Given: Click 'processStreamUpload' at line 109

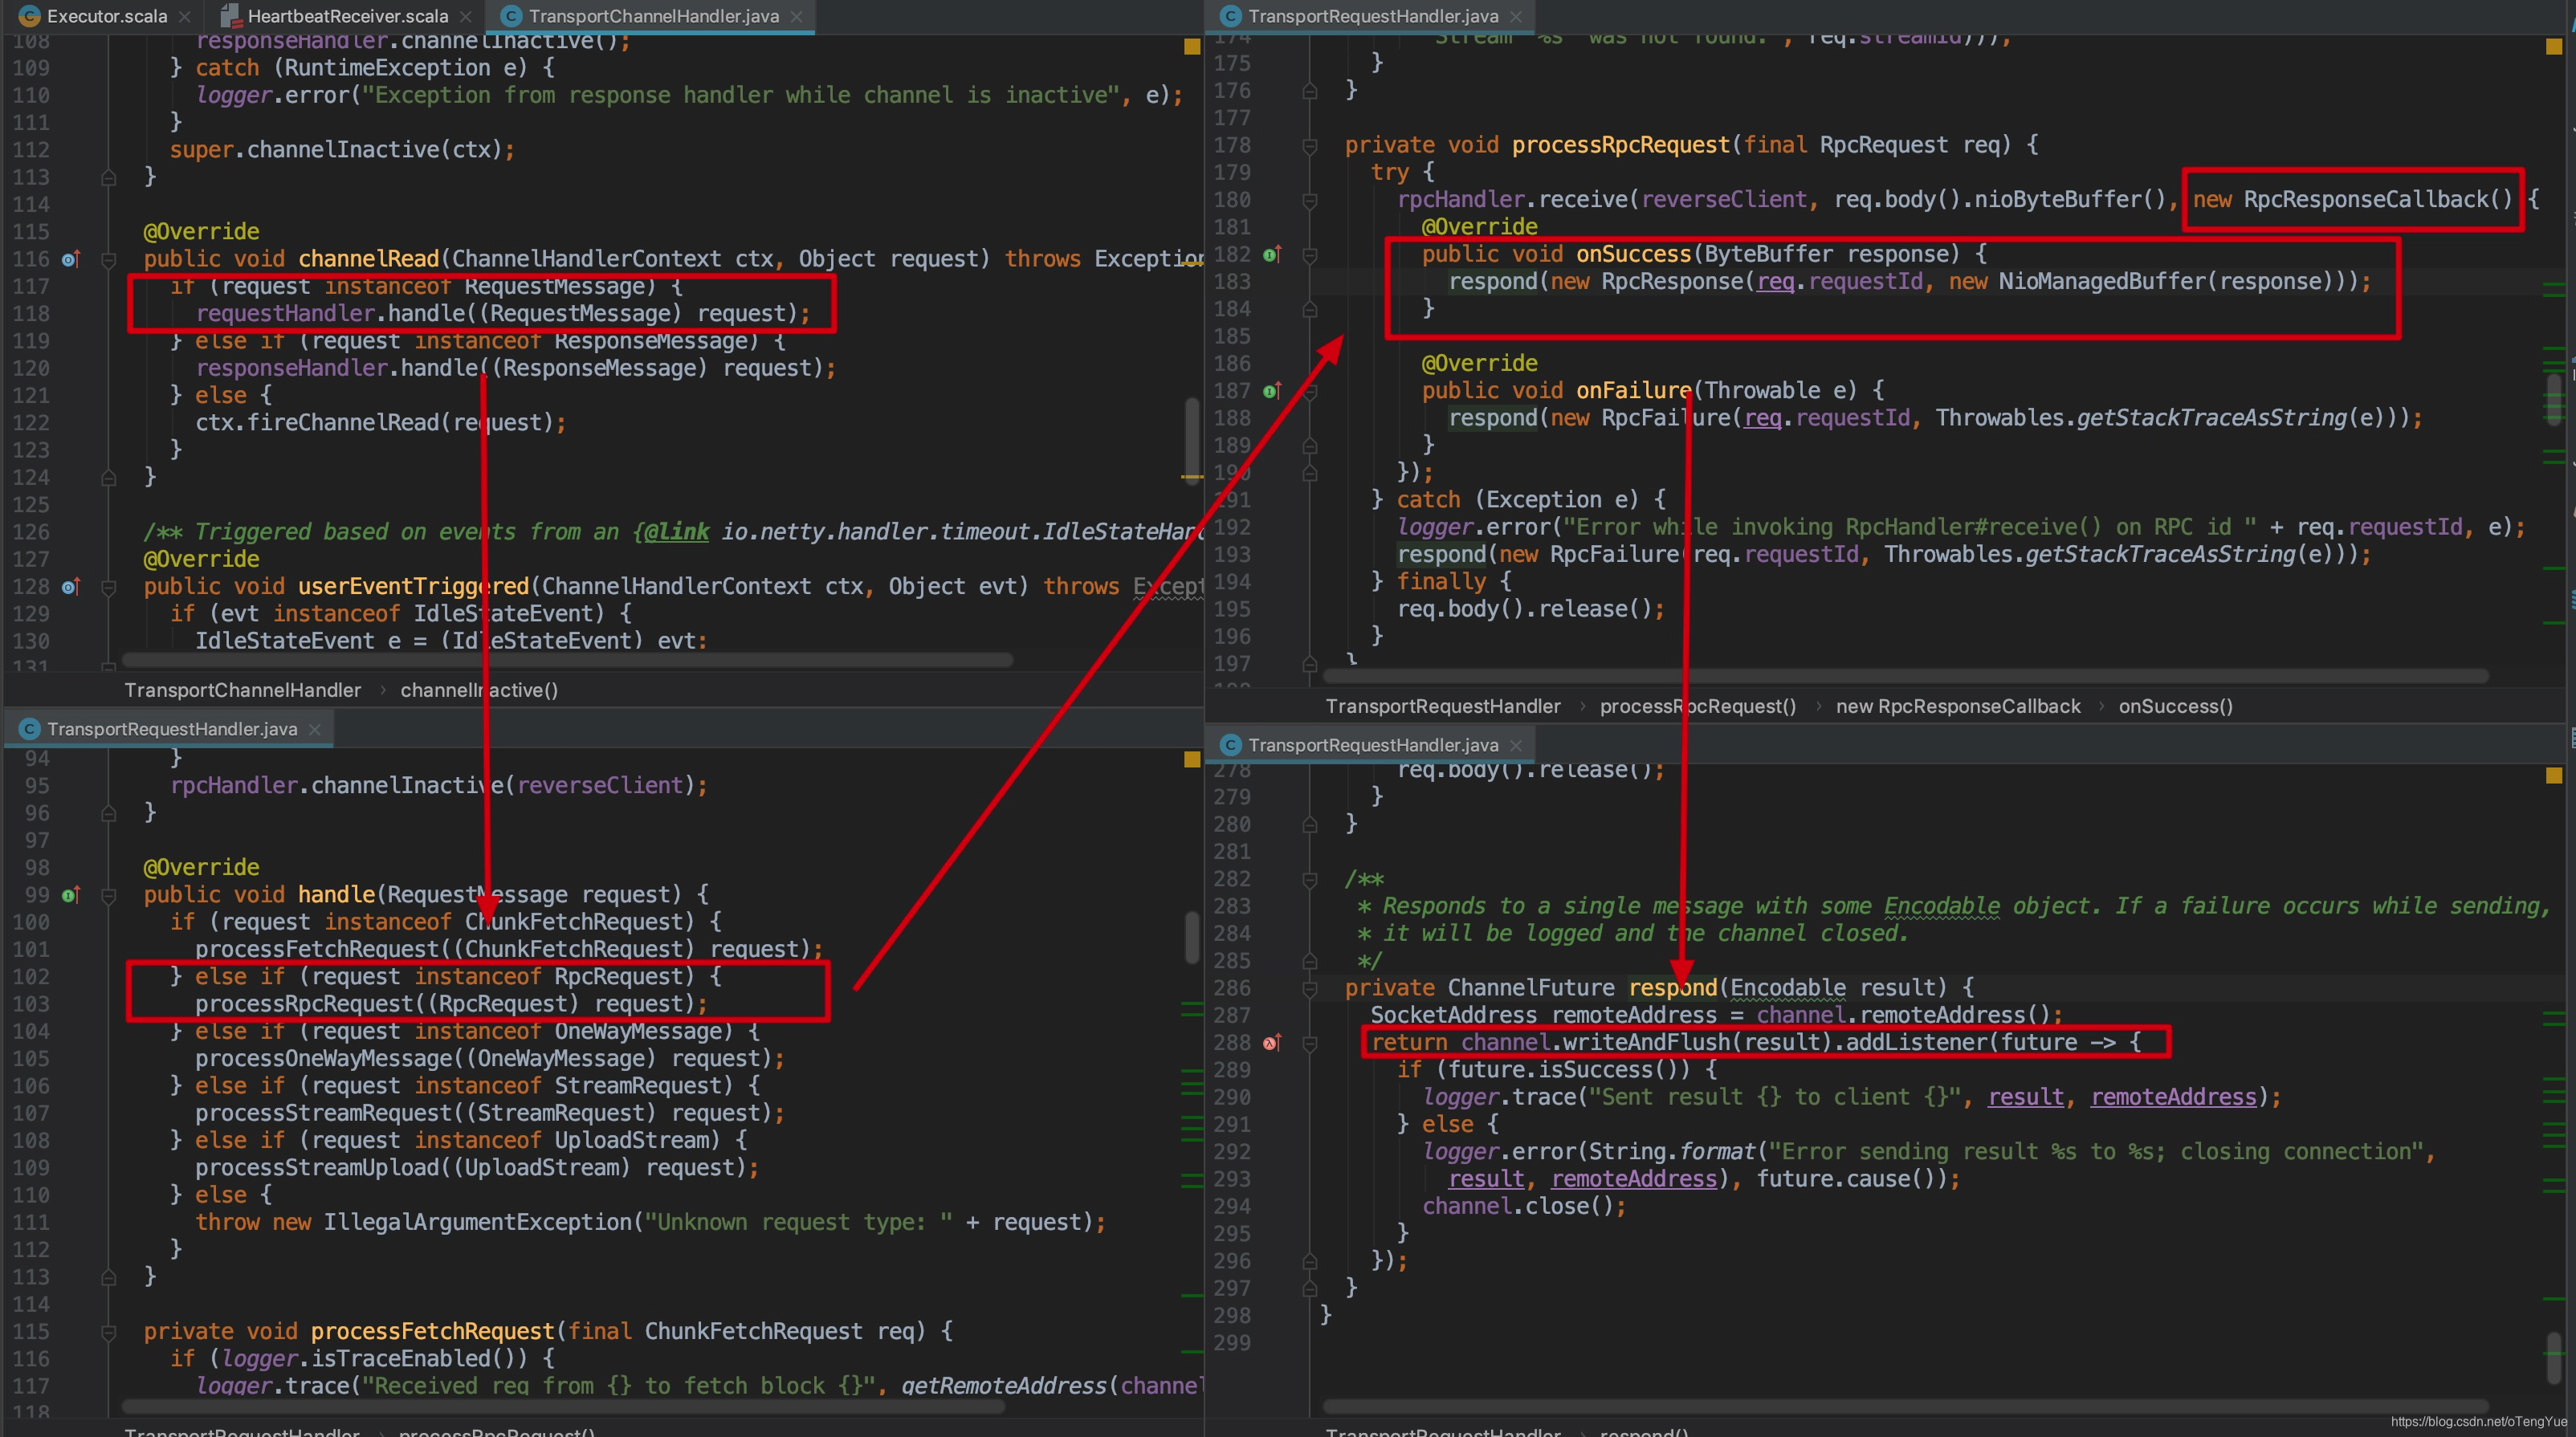Looking at the screenshot, I should (317, 1168).
